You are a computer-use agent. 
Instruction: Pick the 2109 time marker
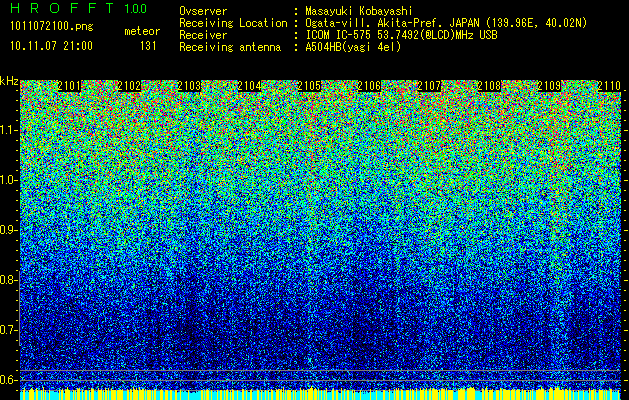[x=549, y=87]
